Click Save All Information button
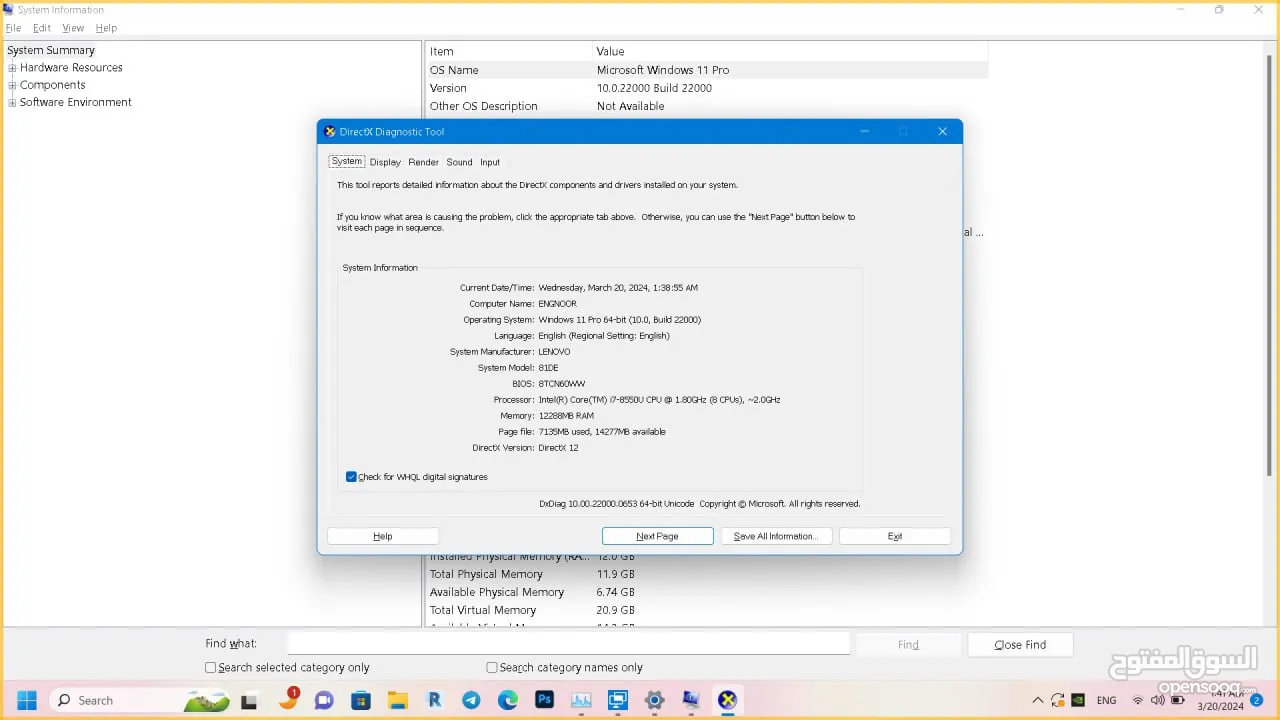This screenshot has width=1280, height=720. coord(776,536)
